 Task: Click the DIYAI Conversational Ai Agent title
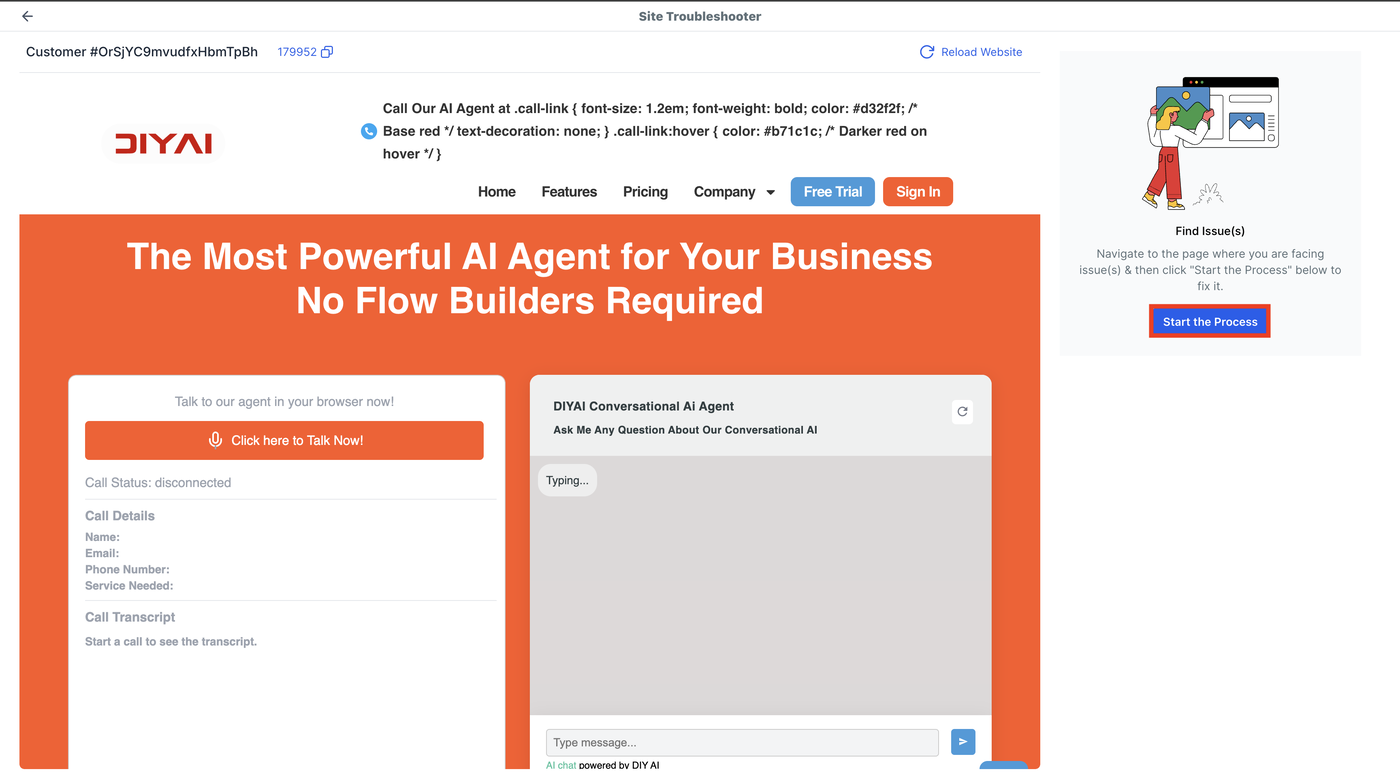click(x=644, y=406)
